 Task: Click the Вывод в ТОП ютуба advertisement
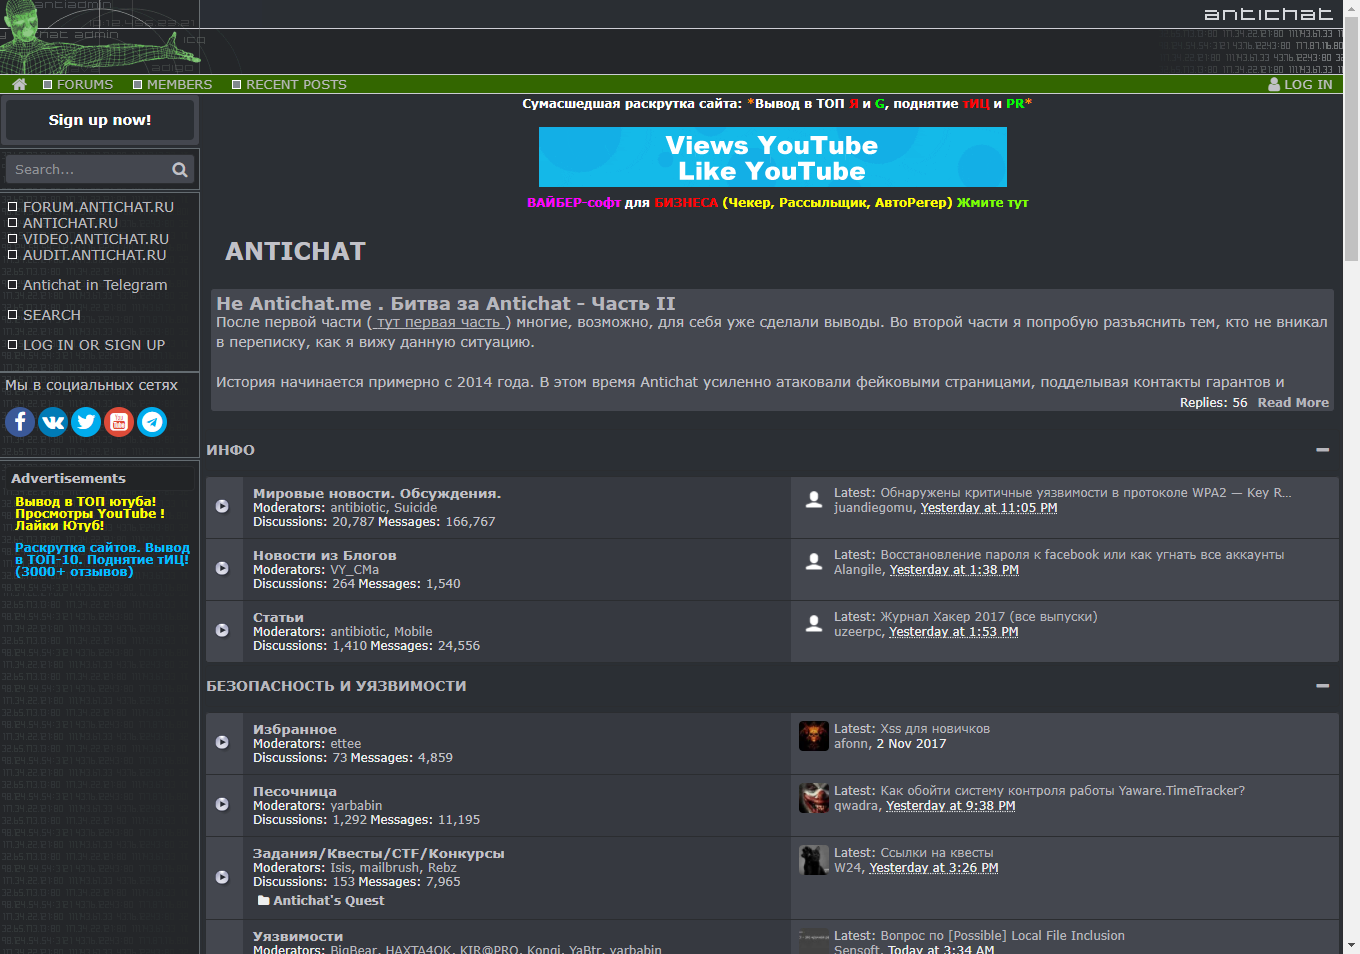tap(90, 514)
